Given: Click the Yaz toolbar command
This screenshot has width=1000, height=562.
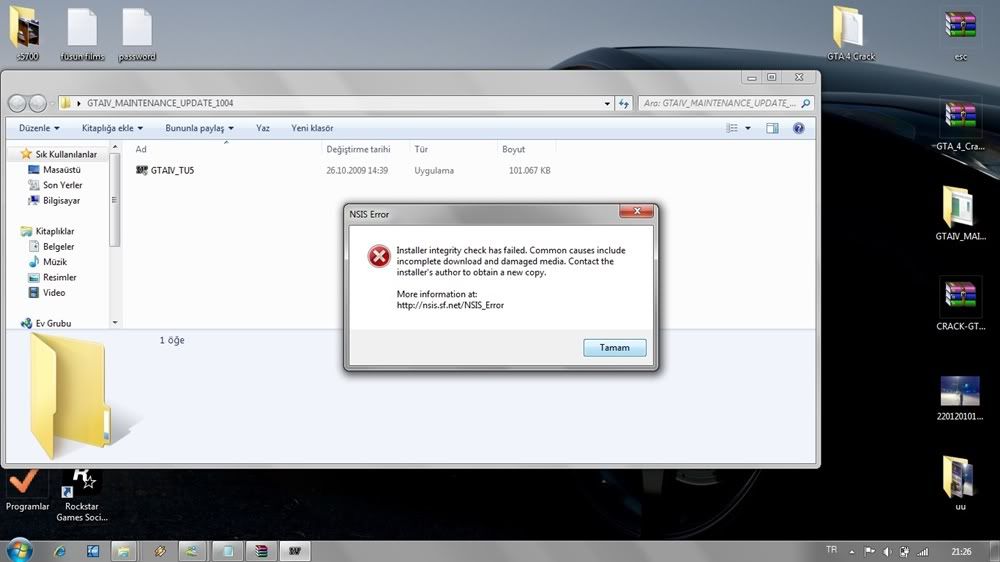Looking at the screenshot, I should (x=263, y=128).
